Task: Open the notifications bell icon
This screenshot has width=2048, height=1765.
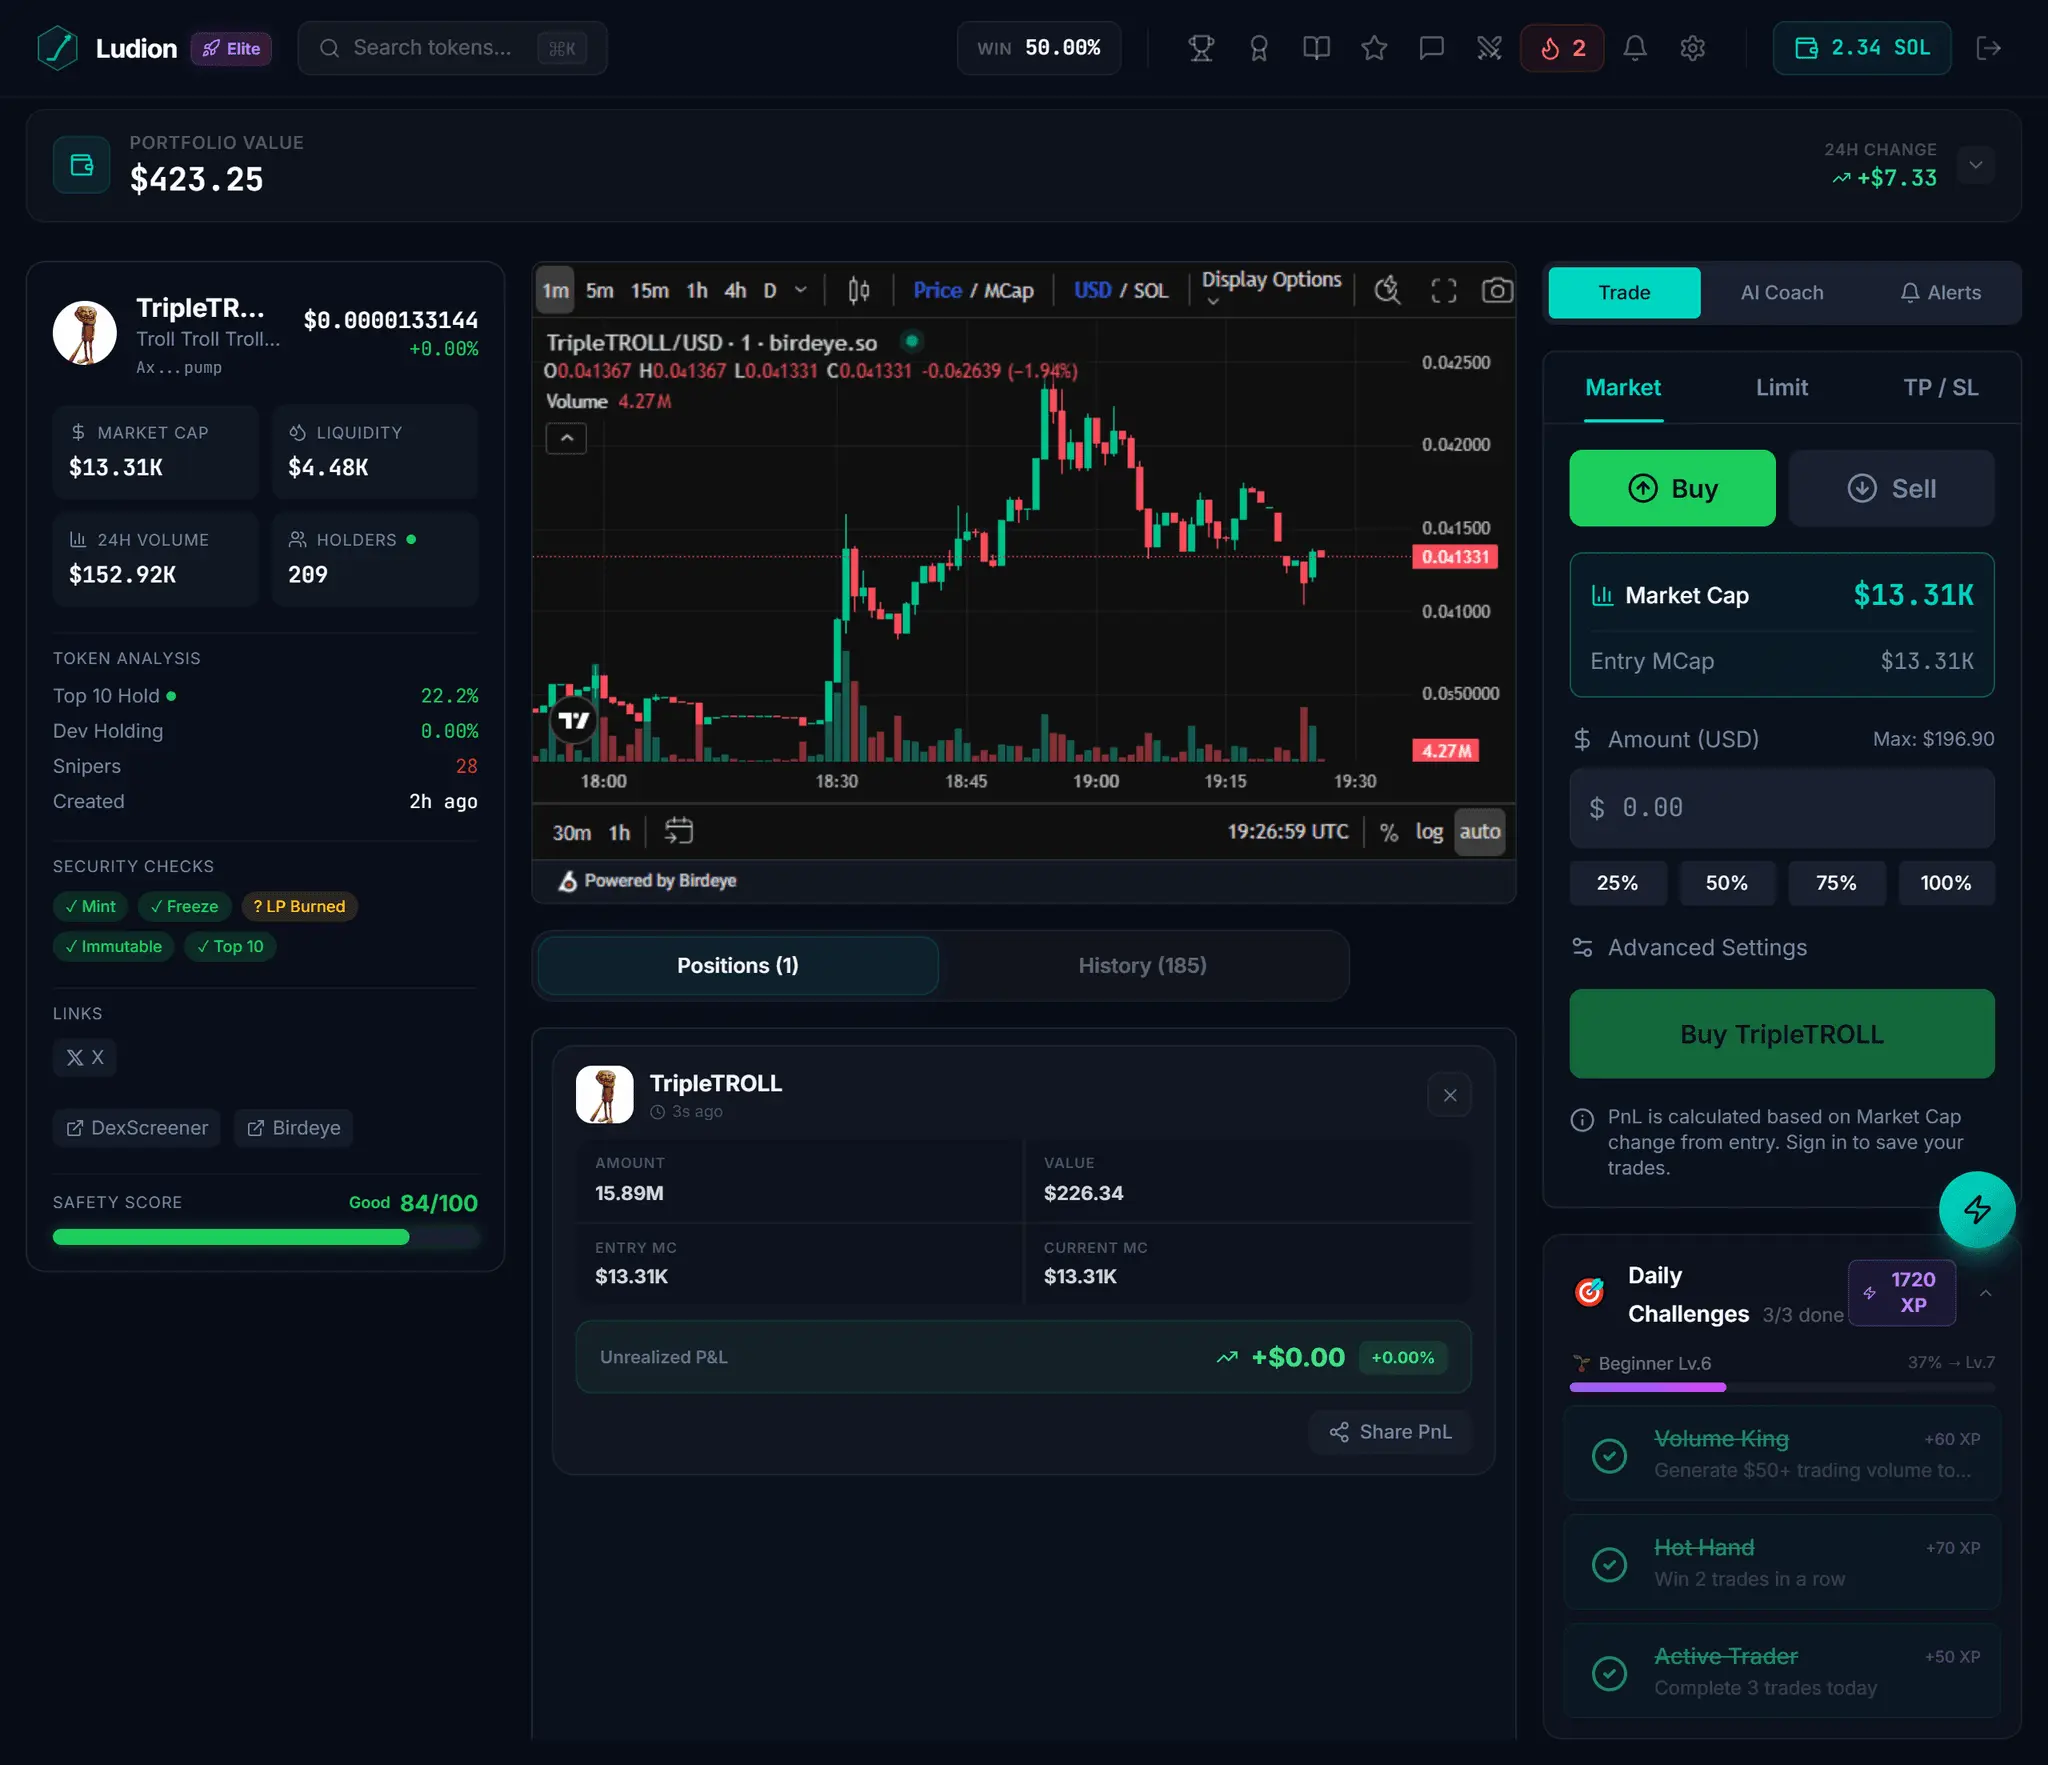Action: pyautogui.click(x=1635, y=48)
